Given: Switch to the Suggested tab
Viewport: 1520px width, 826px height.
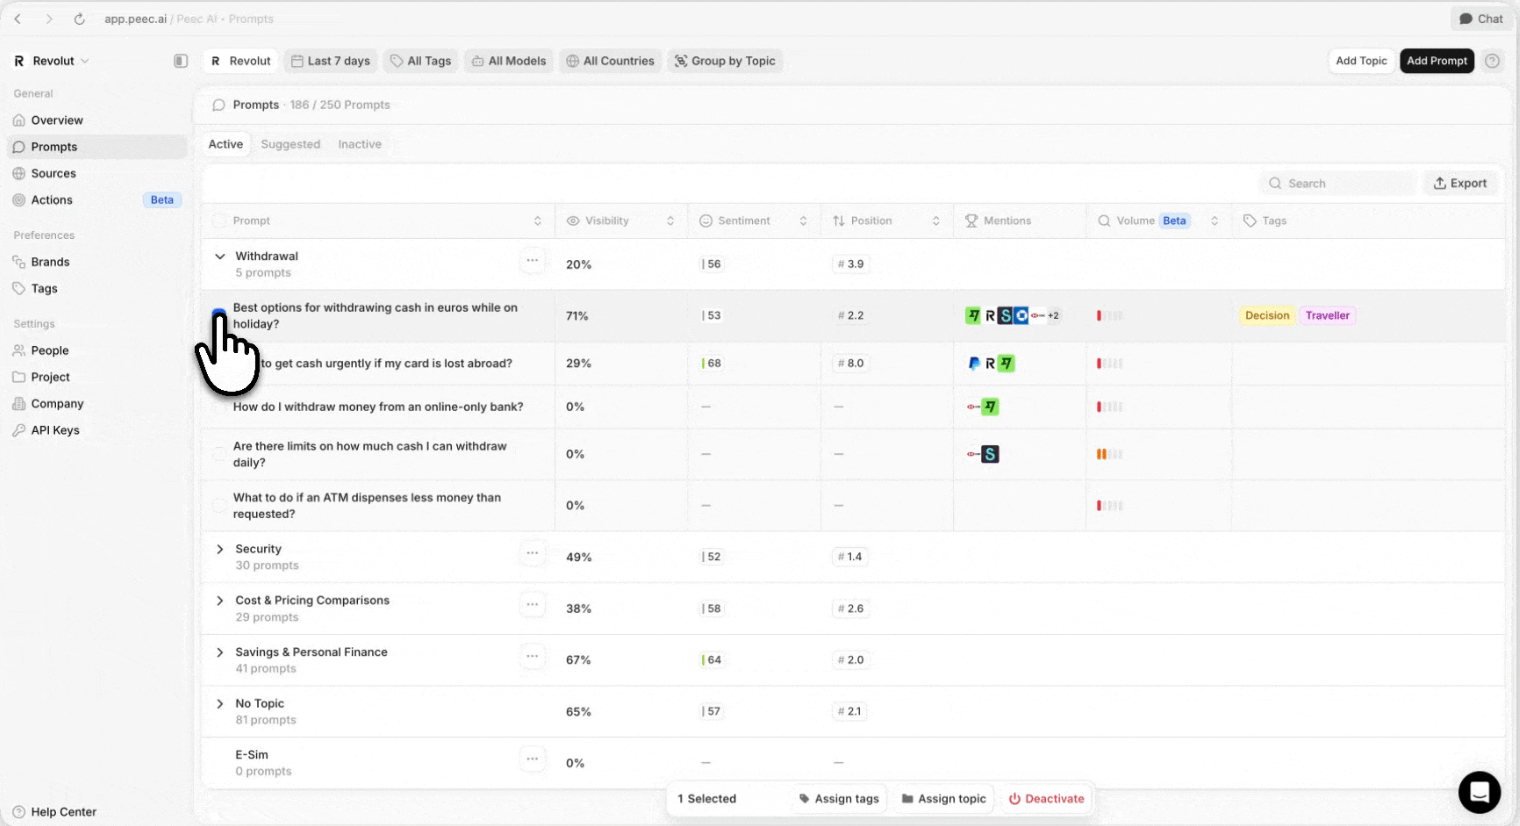Looking at the screenshot, I should pos(290,144).
